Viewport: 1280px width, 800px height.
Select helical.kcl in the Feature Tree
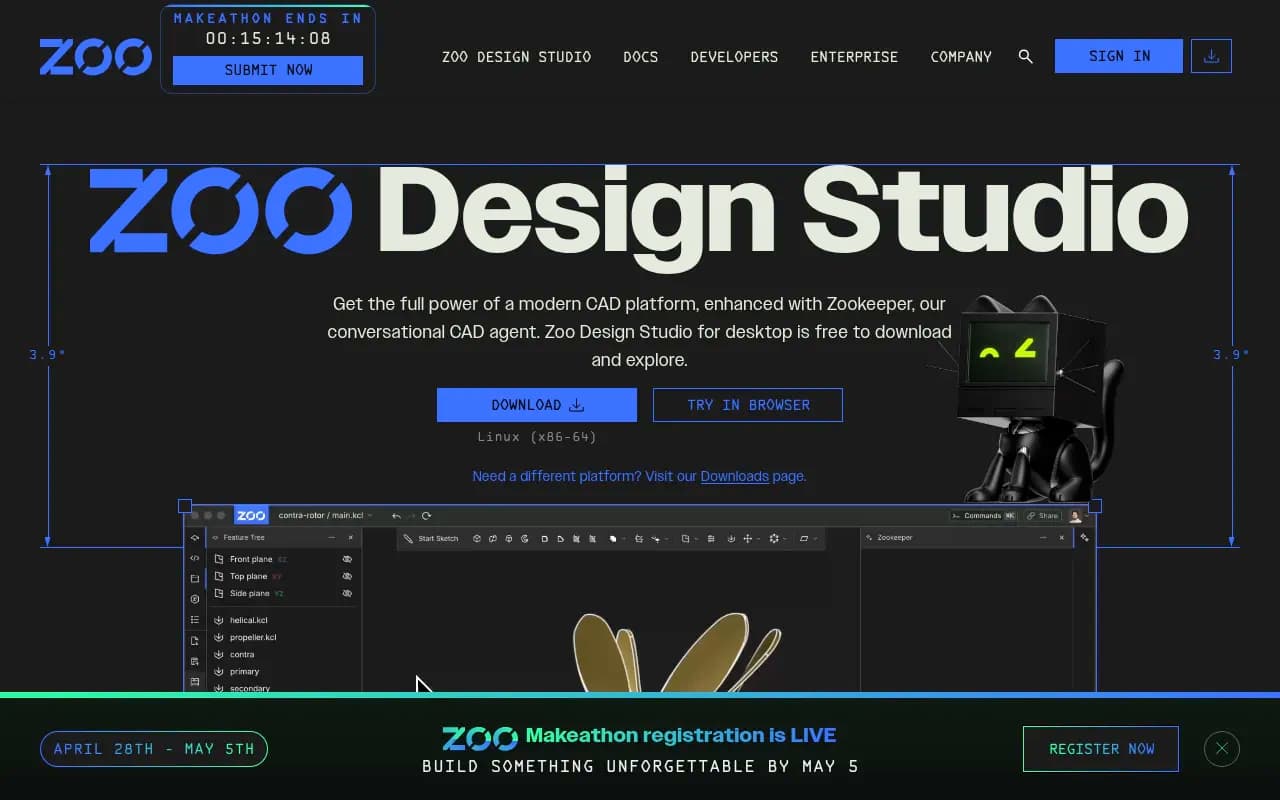point(248,620)
